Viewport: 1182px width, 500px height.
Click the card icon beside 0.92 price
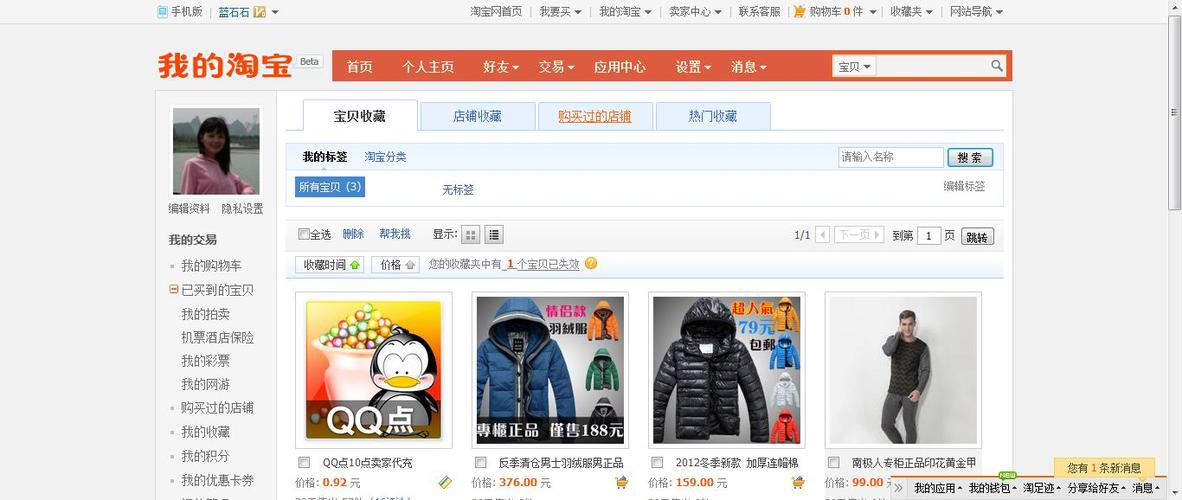pos(445,482)
